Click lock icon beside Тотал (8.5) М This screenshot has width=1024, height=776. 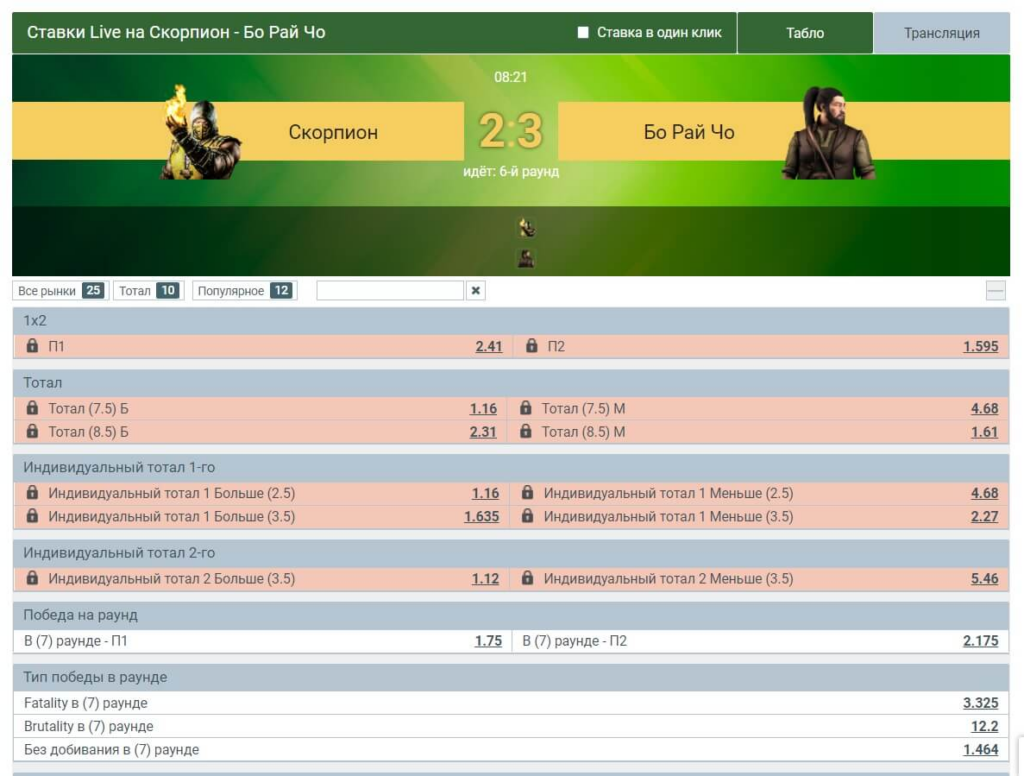pos(526,431)
